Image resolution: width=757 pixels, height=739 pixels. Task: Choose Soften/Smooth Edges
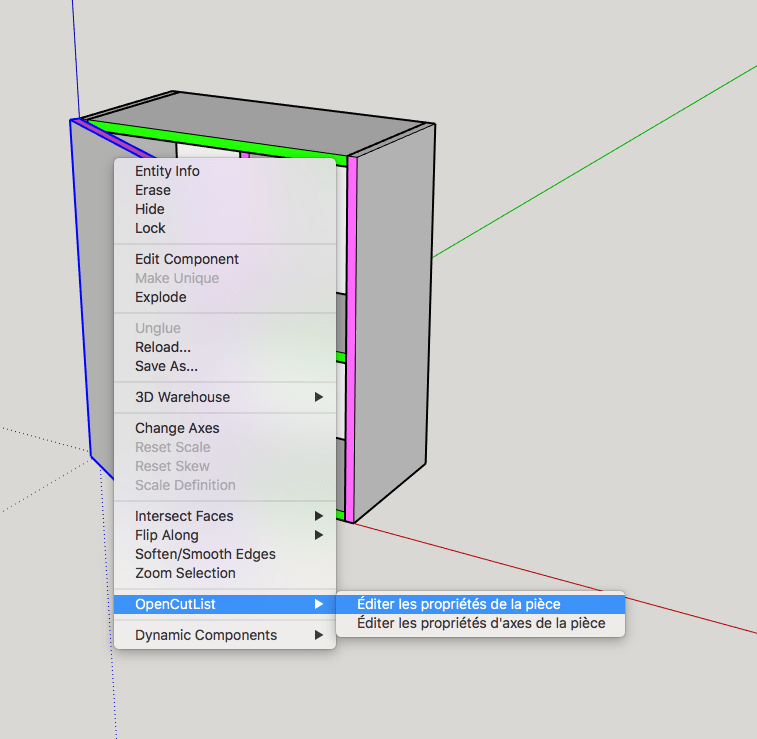[224, 554]
